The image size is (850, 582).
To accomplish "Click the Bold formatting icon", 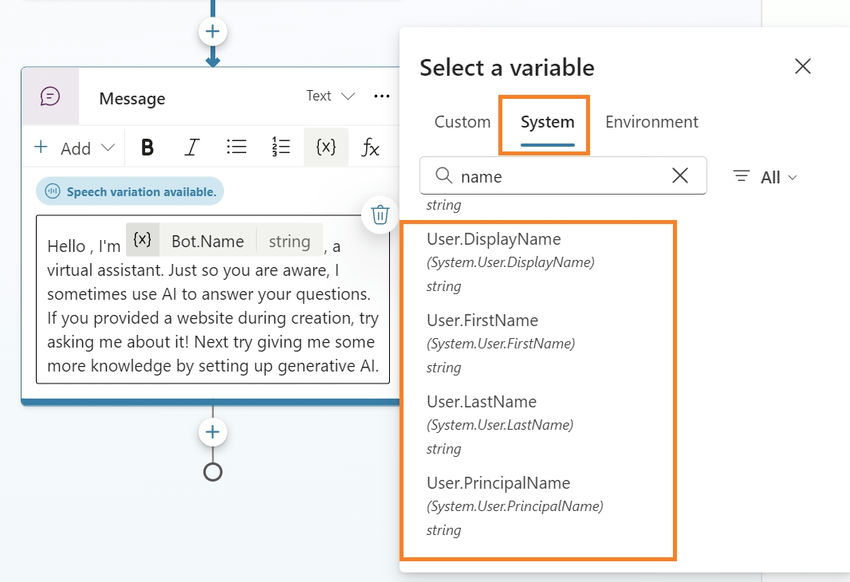I will pyautogui.click(x=148, y=148).
